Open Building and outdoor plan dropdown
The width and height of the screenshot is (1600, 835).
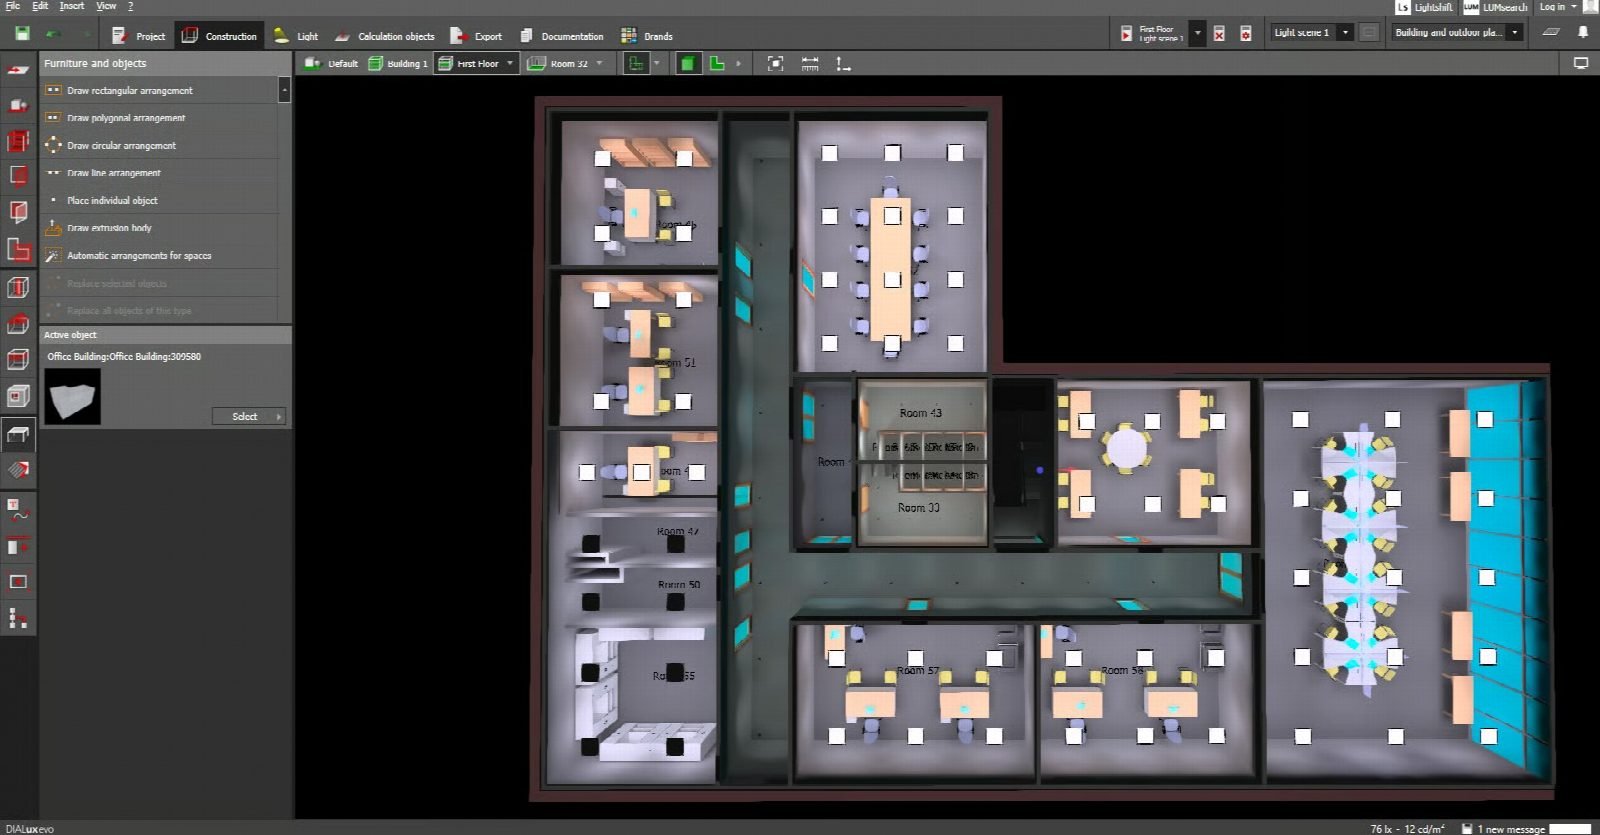pyautogui.click(x=1515, y=33)
